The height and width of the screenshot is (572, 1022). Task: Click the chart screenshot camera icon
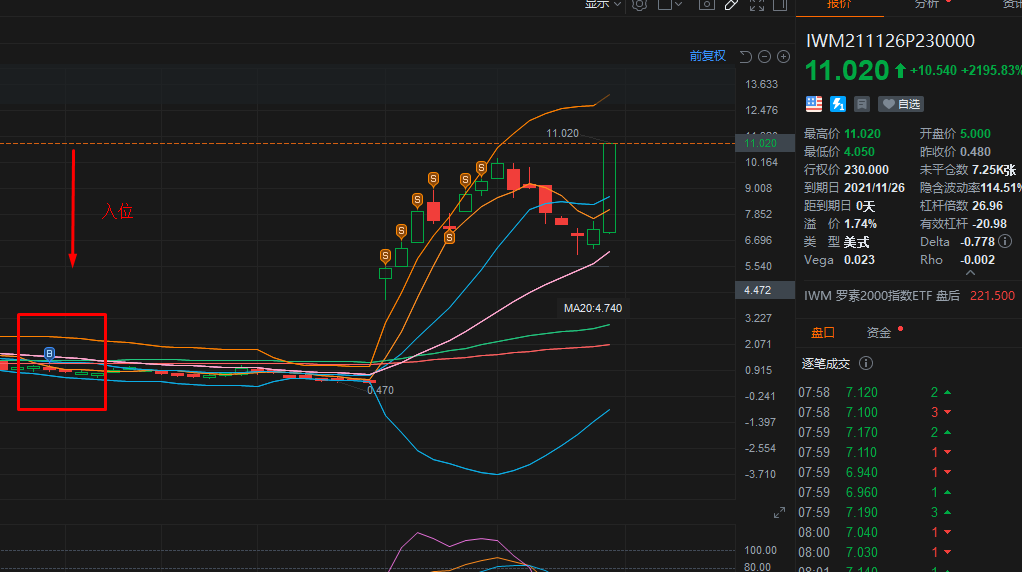pyautogui.click(x=707, y=4)
